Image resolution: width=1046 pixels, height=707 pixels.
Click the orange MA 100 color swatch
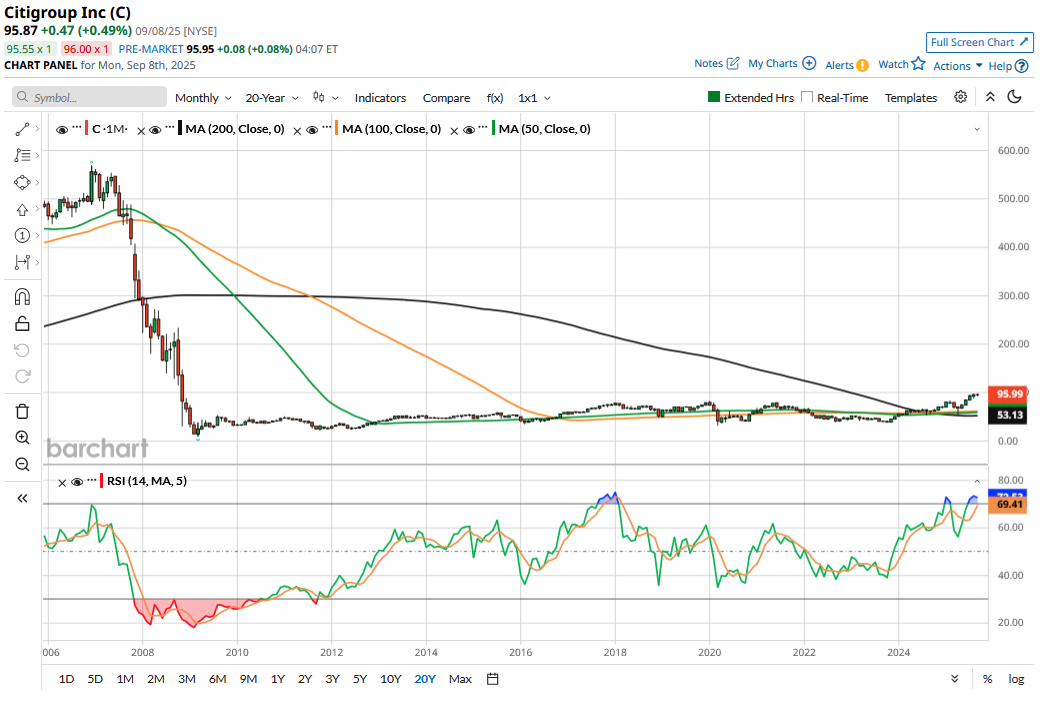click(336, 128)
